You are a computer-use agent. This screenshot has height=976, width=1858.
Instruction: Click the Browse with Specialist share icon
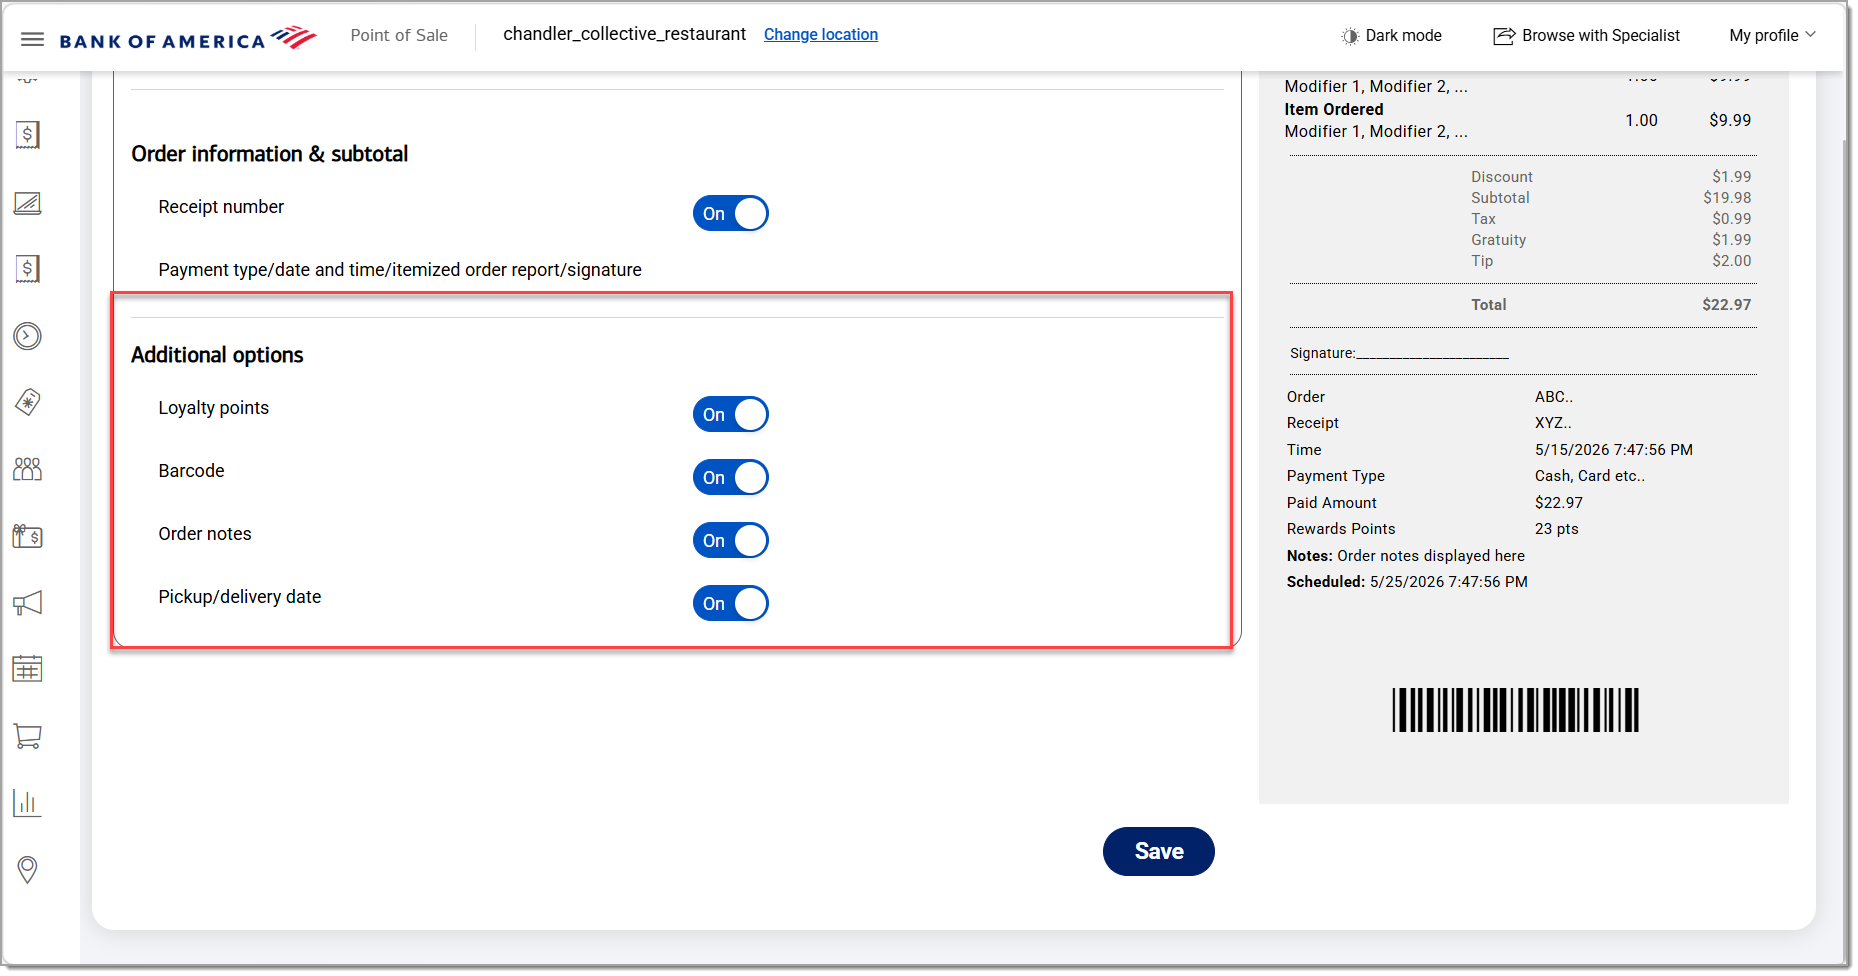1504,36
